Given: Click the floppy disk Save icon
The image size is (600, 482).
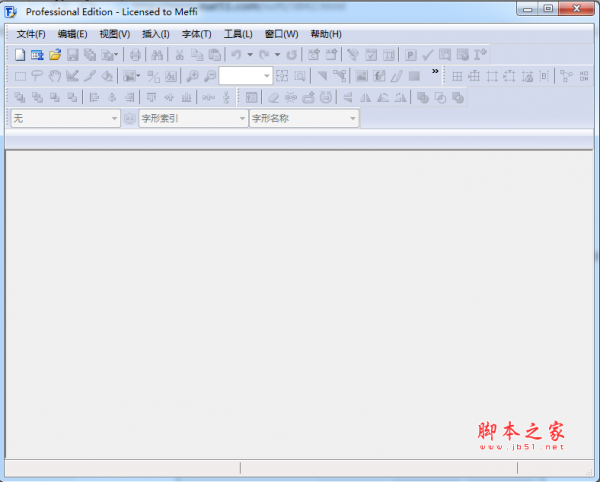Looking at the screenshot, I should [x=73, y=55].
